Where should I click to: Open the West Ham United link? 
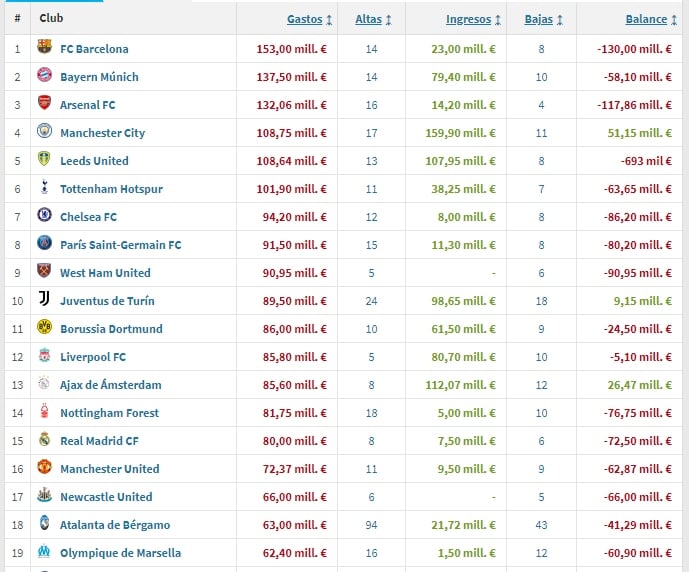pos(105,273)
